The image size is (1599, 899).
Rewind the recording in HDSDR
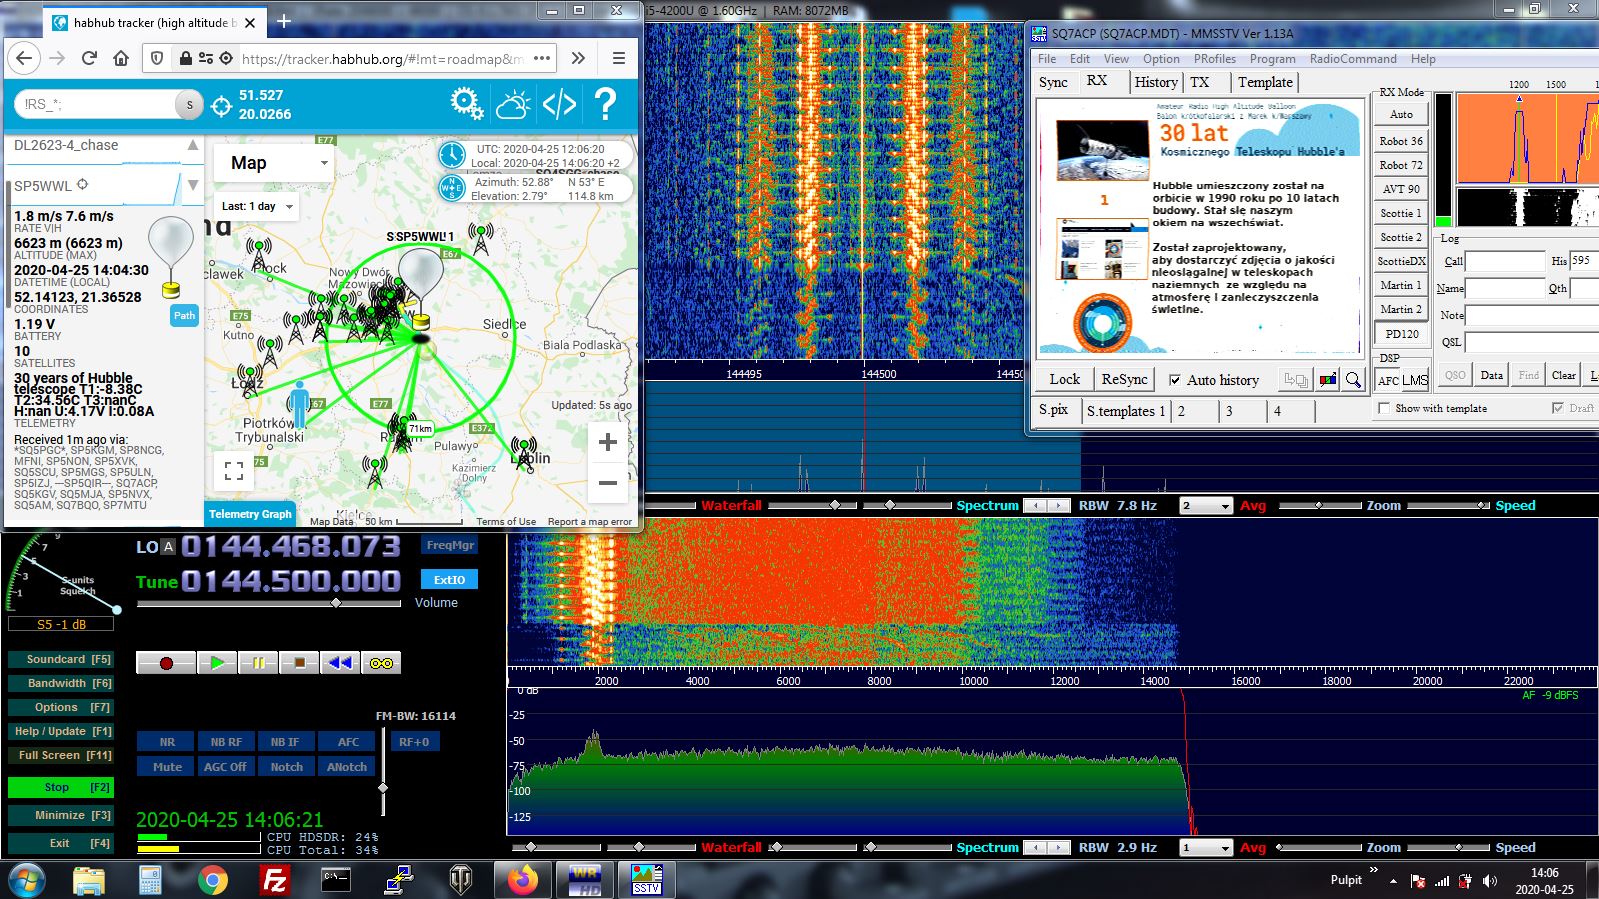click(340, 662)
